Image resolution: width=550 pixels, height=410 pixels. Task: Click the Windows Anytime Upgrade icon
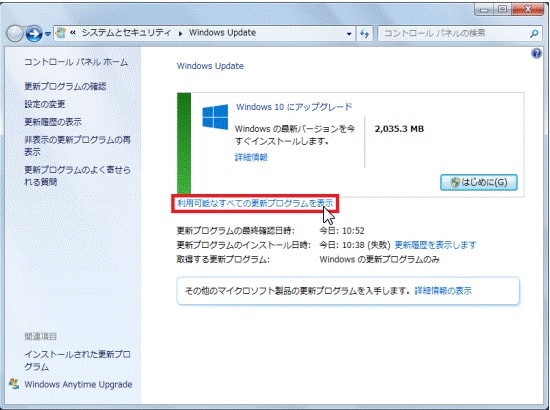point(14,384)
